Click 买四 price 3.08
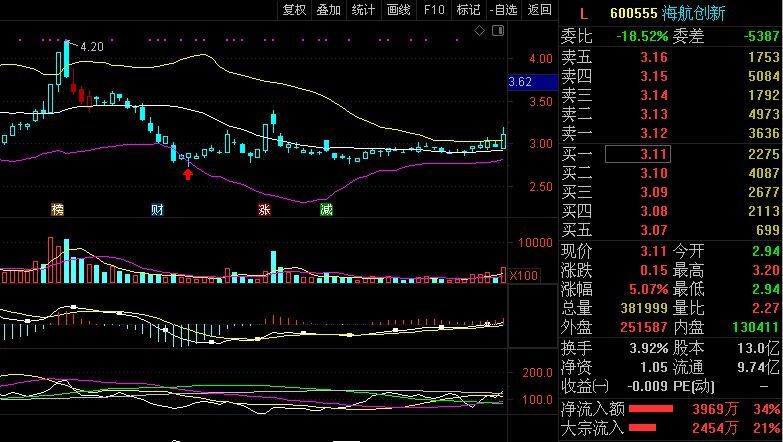Viewport: 783px width, 442px height. click(x=654, y=211)
